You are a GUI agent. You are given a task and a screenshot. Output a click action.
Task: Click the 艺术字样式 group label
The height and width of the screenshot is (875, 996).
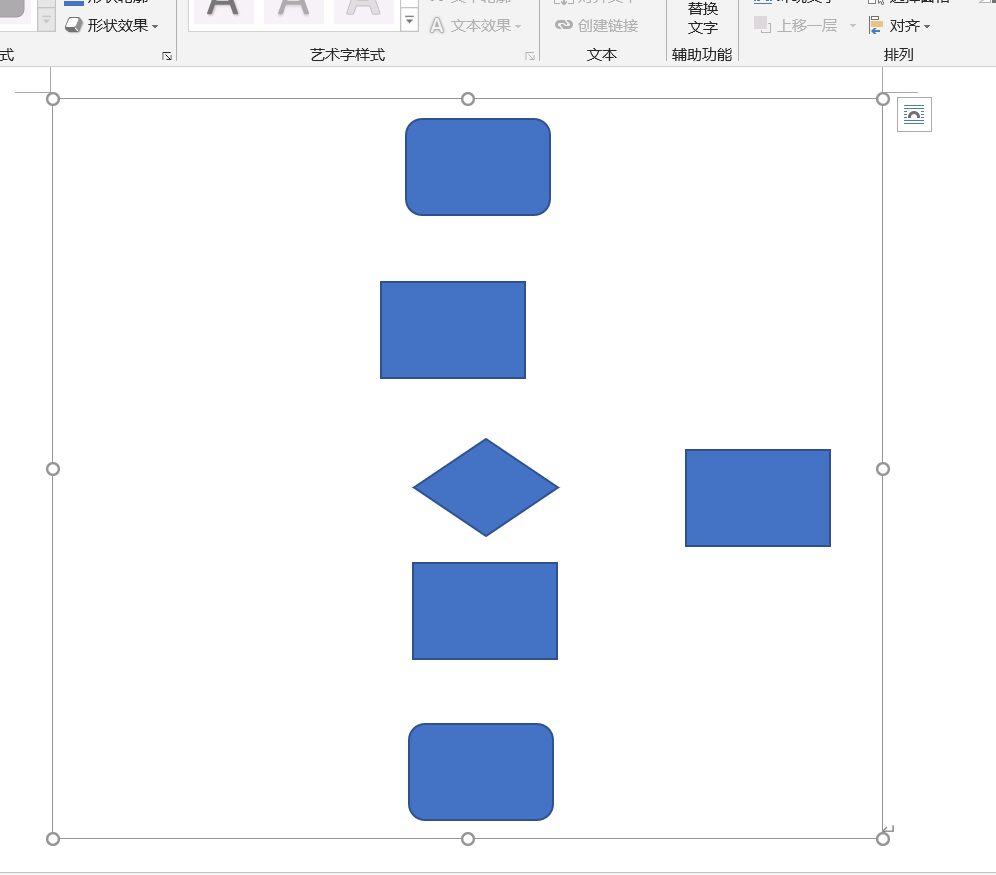(347, 55)
